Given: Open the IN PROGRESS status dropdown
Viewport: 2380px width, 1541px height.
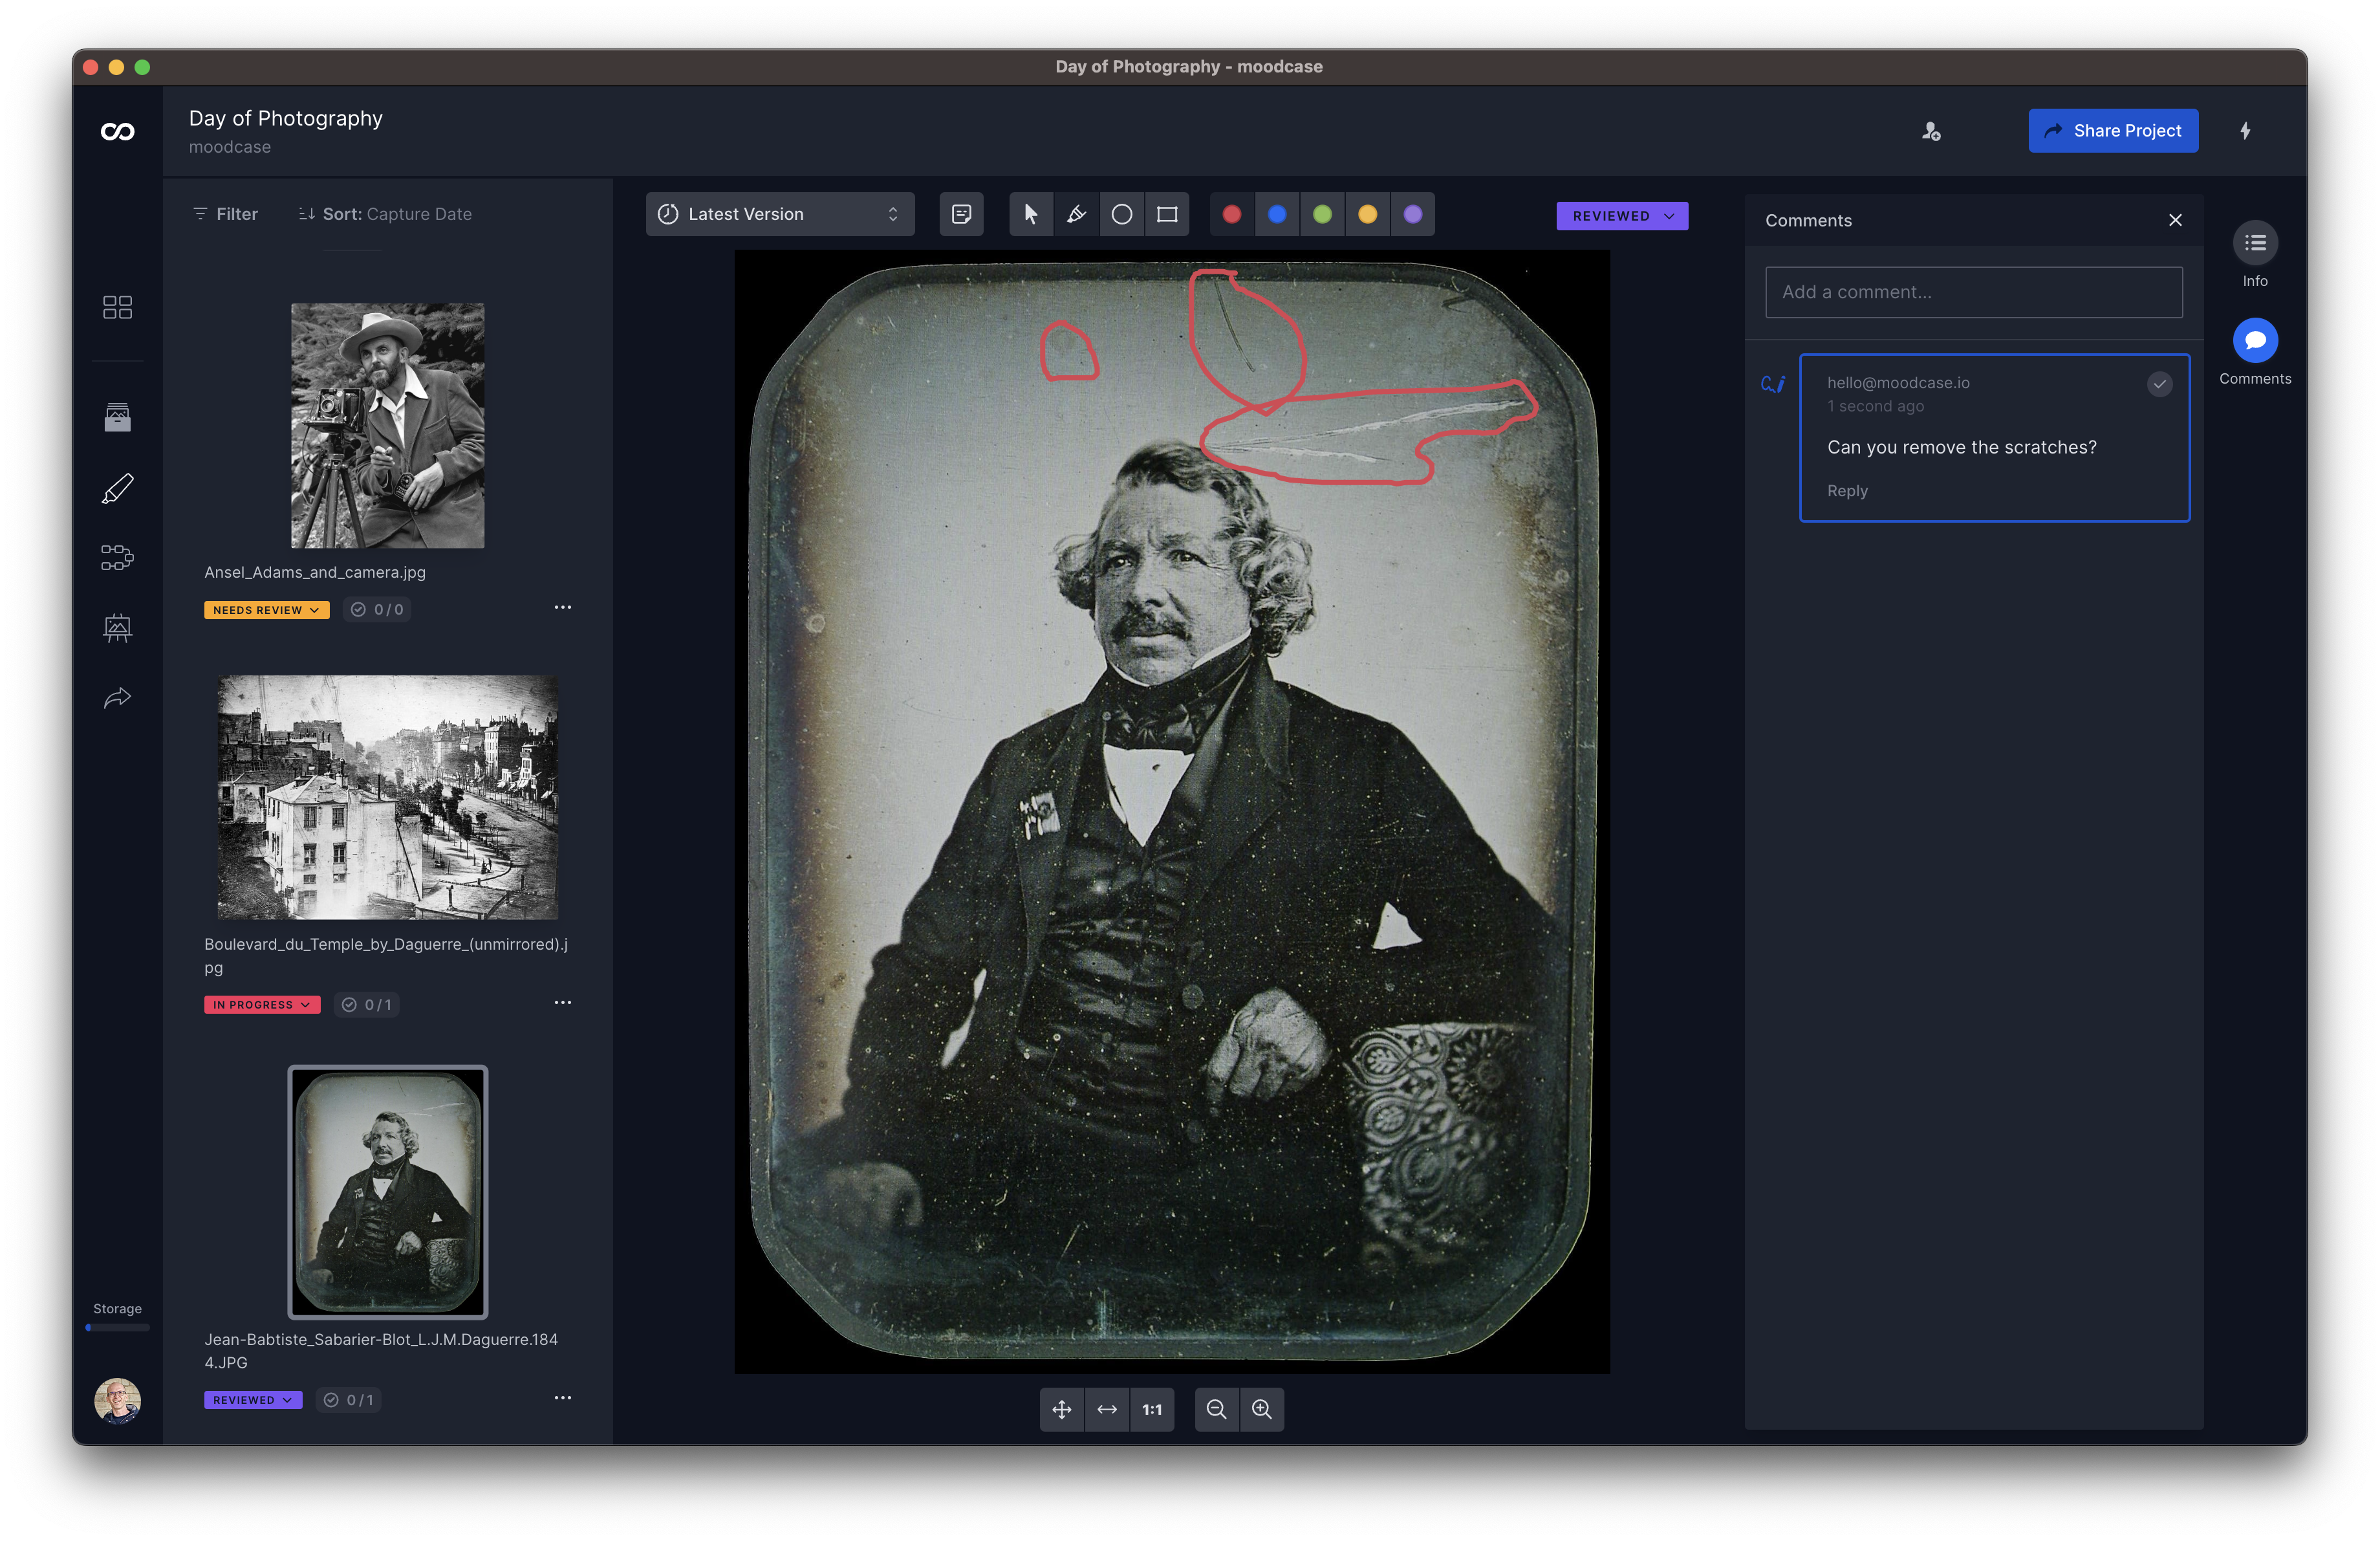Looking at the screenshot, I should [262, 1005].
